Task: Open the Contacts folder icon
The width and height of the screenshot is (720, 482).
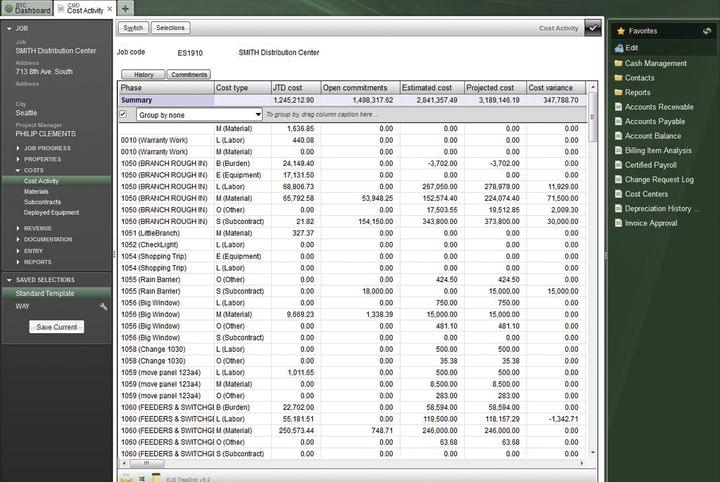Action: [619, 78]
